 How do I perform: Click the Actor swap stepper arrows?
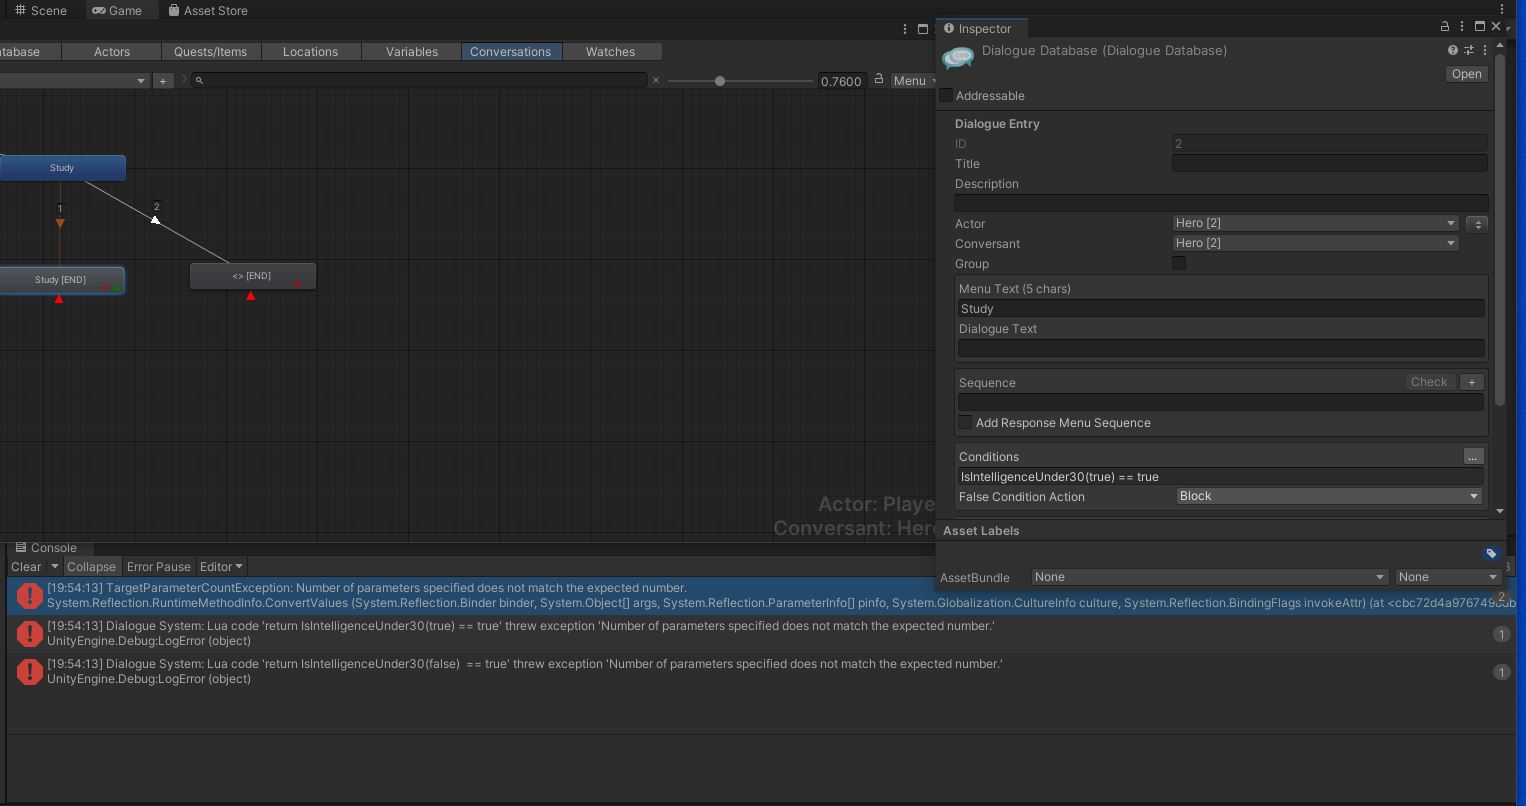[x=1478, y=224]
